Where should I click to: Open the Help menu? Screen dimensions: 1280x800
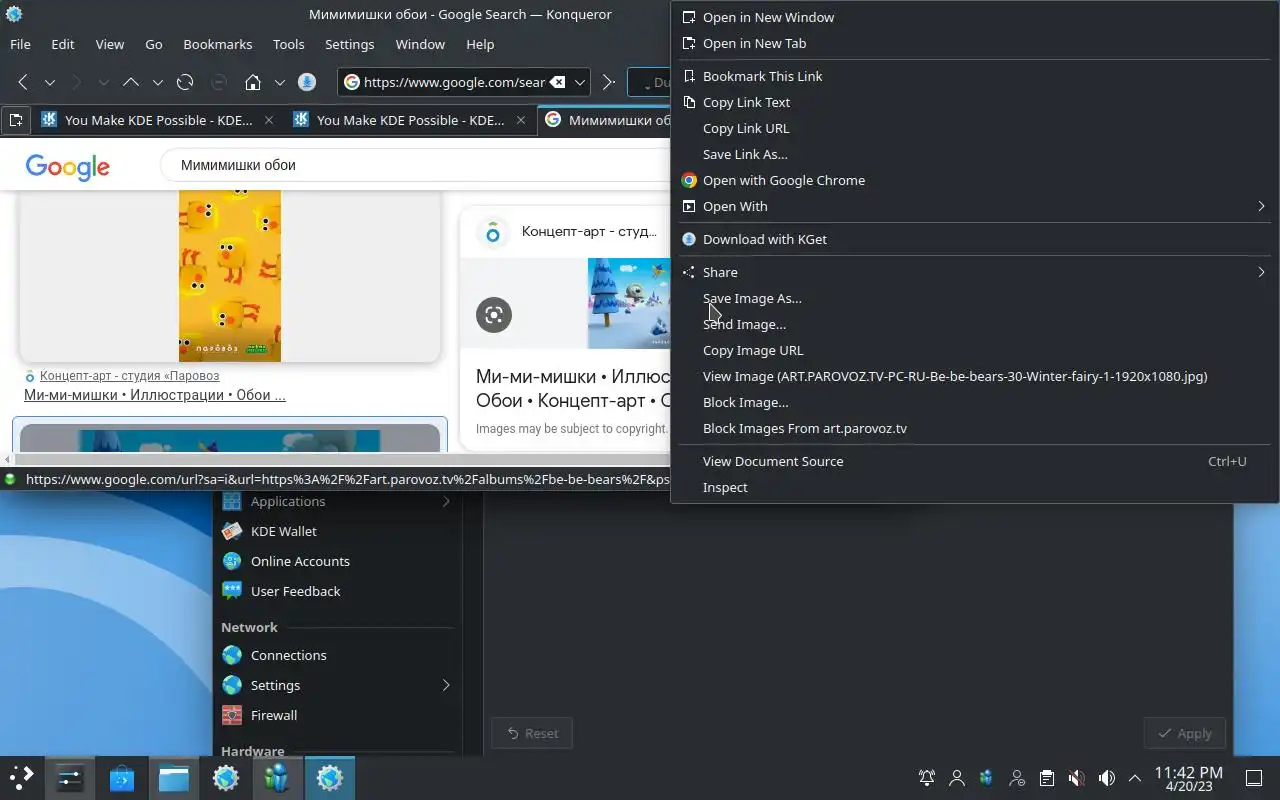click(480, 44)
